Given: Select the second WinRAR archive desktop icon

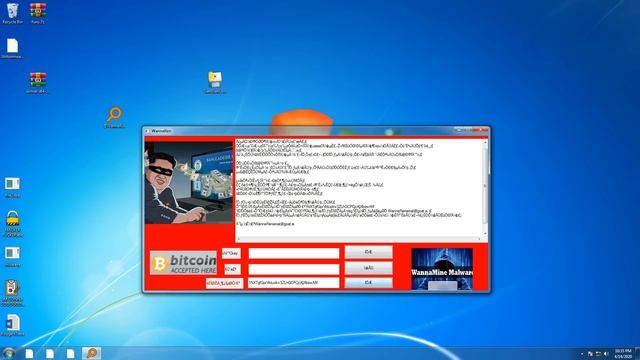Looking at the screenshot, I should pos(38,83).
